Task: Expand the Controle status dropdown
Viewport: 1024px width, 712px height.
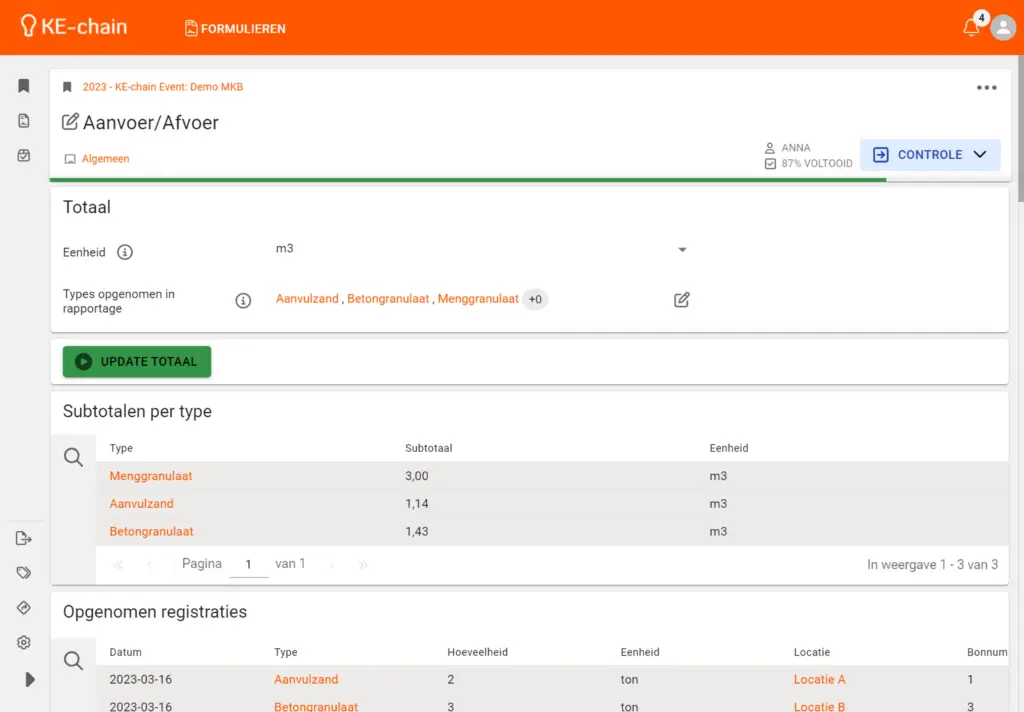Action: click(979, 155)
